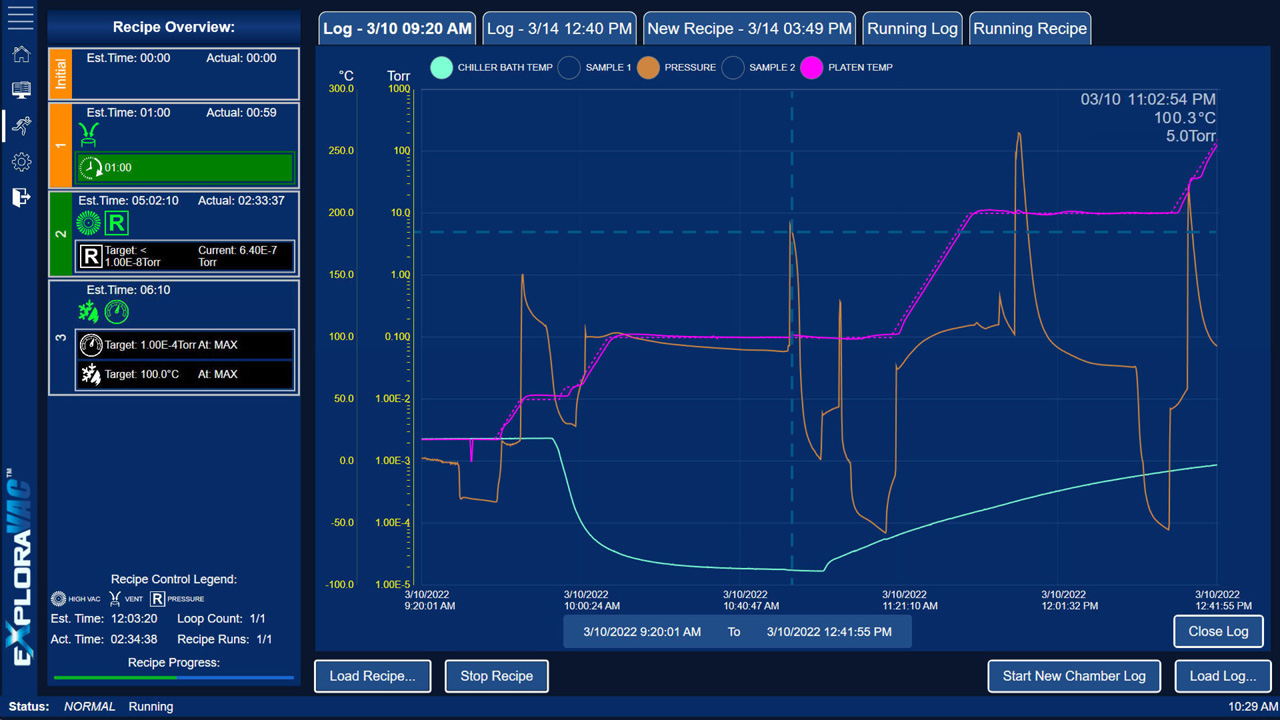Screen dimensions: 1280x720
Task: Click the white R icon beside pressure target
Action: [90, 256]
